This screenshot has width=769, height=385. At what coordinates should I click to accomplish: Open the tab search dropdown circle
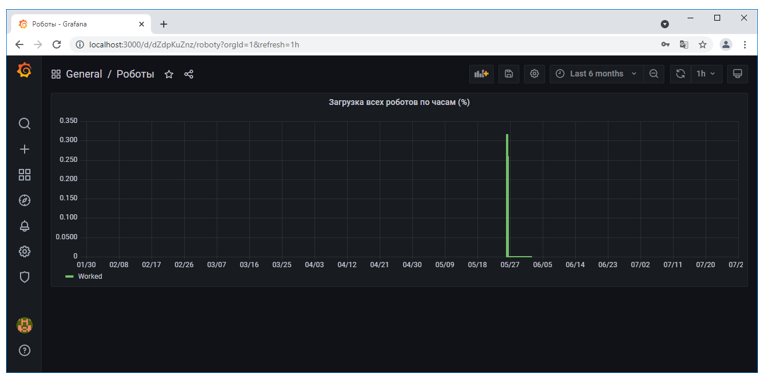coord(665,24)
